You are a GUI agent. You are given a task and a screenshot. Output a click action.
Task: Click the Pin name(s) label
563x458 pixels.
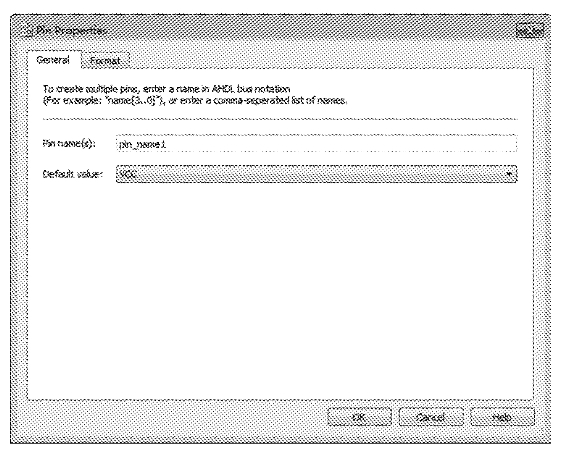tap(69, 144)
